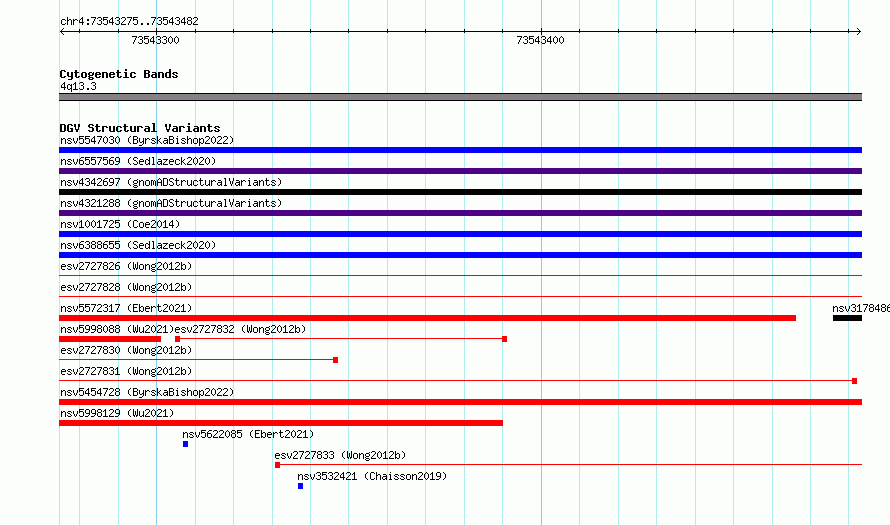
Task: Open esv2727826 (Wong2012b) variant label
Action: tap(126, 266)
